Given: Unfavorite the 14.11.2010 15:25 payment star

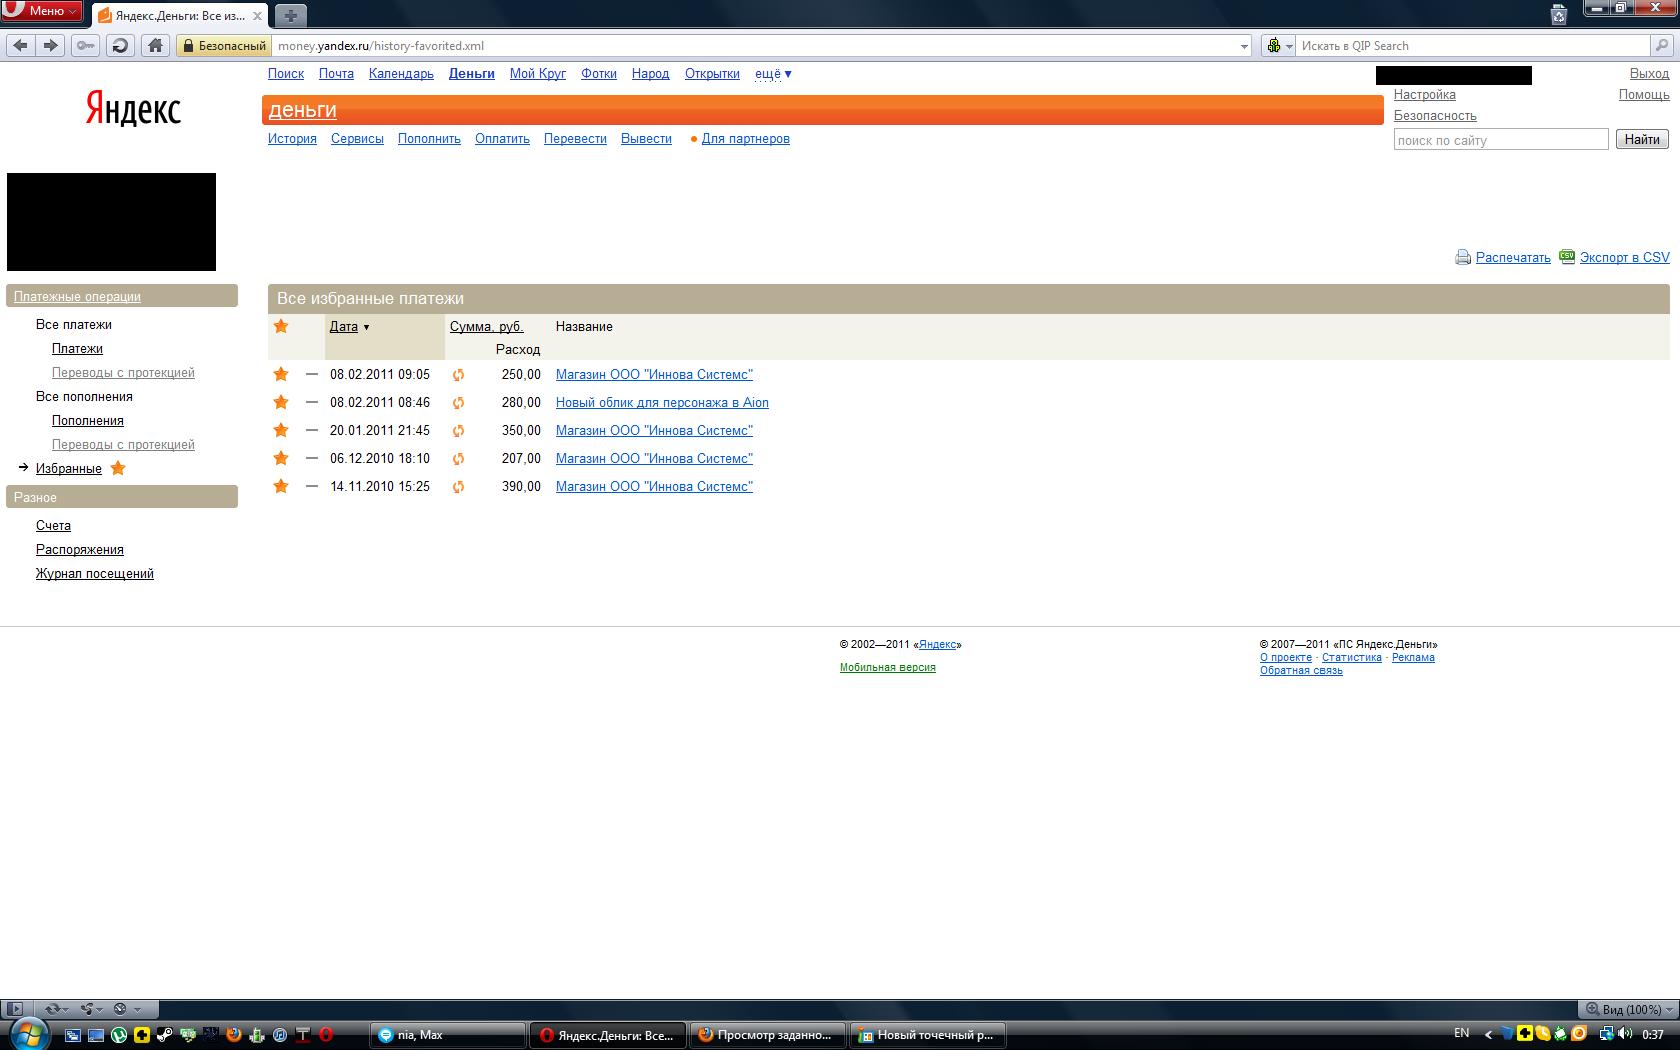Looking at the screenshot, I should (x=281, y=486).
